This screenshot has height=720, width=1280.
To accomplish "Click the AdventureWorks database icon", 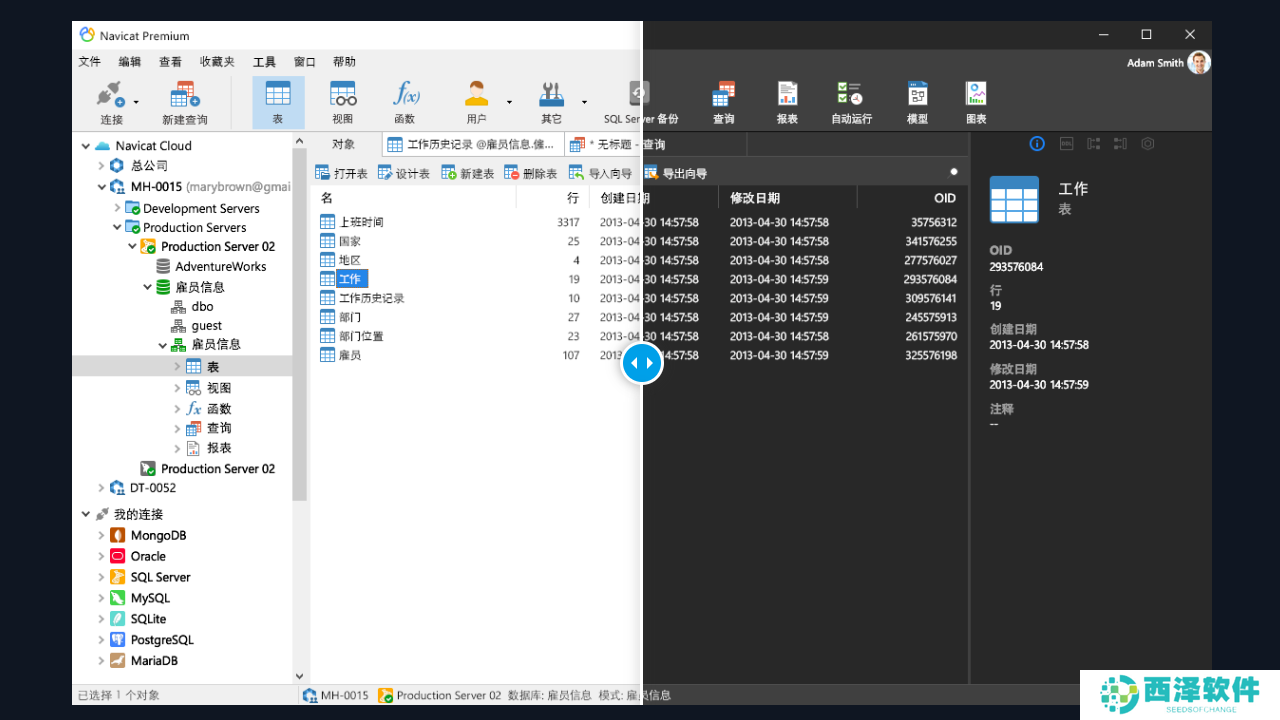I will click(x=163, y=267).
